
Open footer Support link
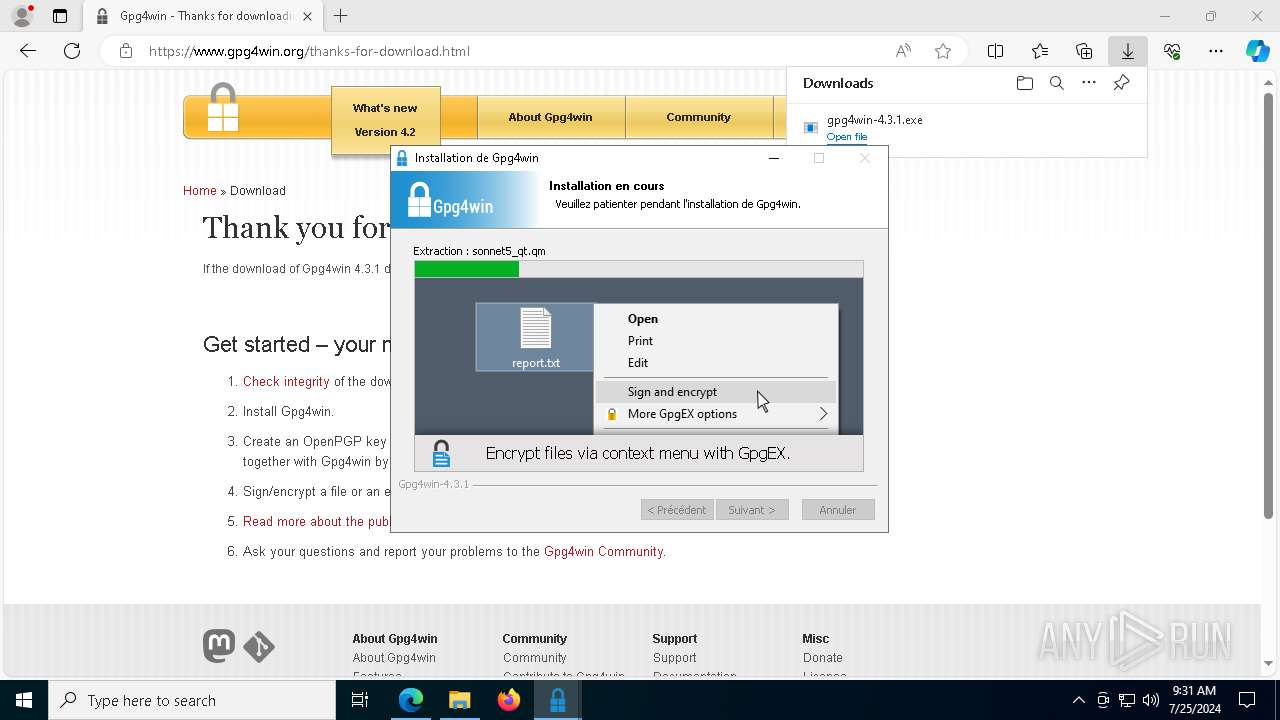(x=675, y=658)
